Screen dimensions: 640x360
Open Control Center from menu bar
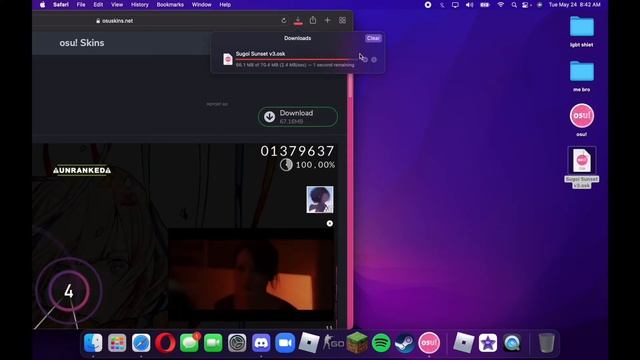tap(526, 5)
